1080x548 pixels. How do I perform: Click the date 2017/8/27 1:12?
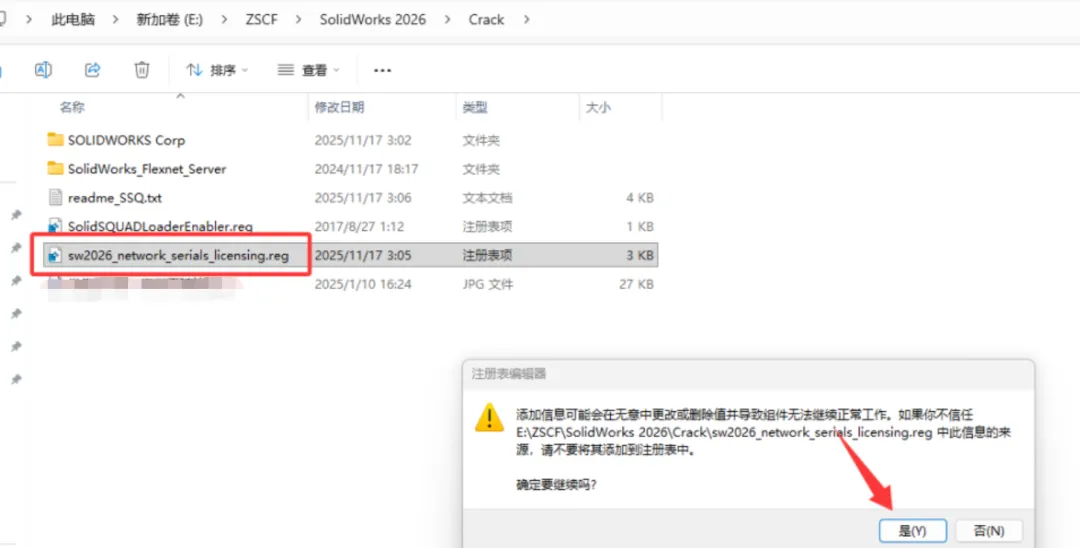360,226
